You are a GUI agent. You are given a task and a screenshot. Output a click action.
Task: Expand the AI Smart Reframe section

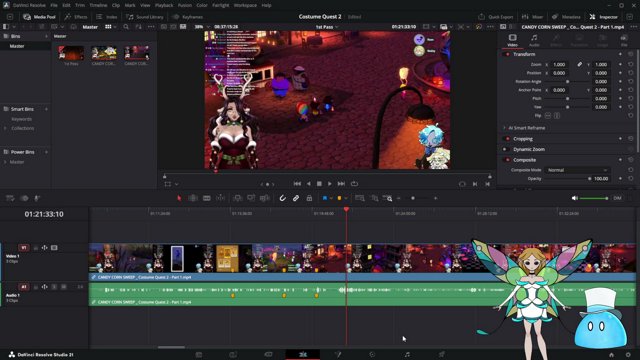(x=504, y=128)
